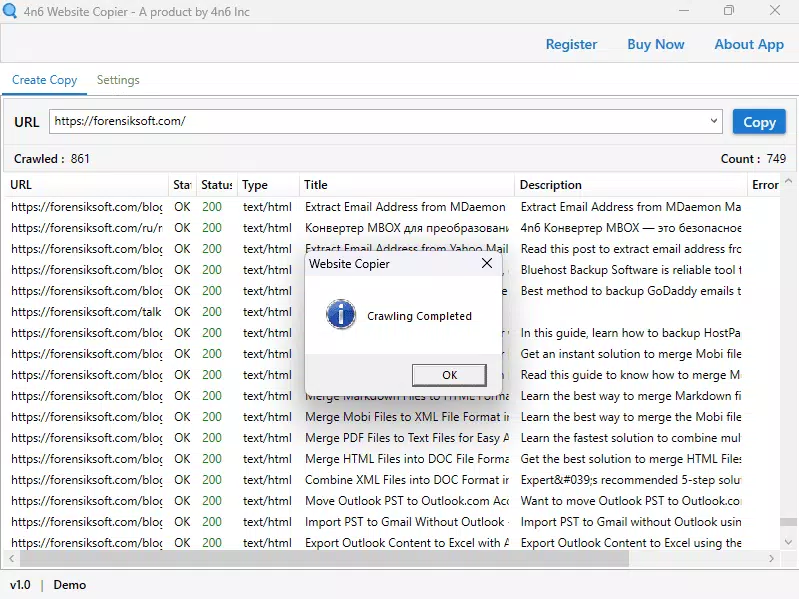Click the vertical scrollbar down arrow

click(788, 542)
